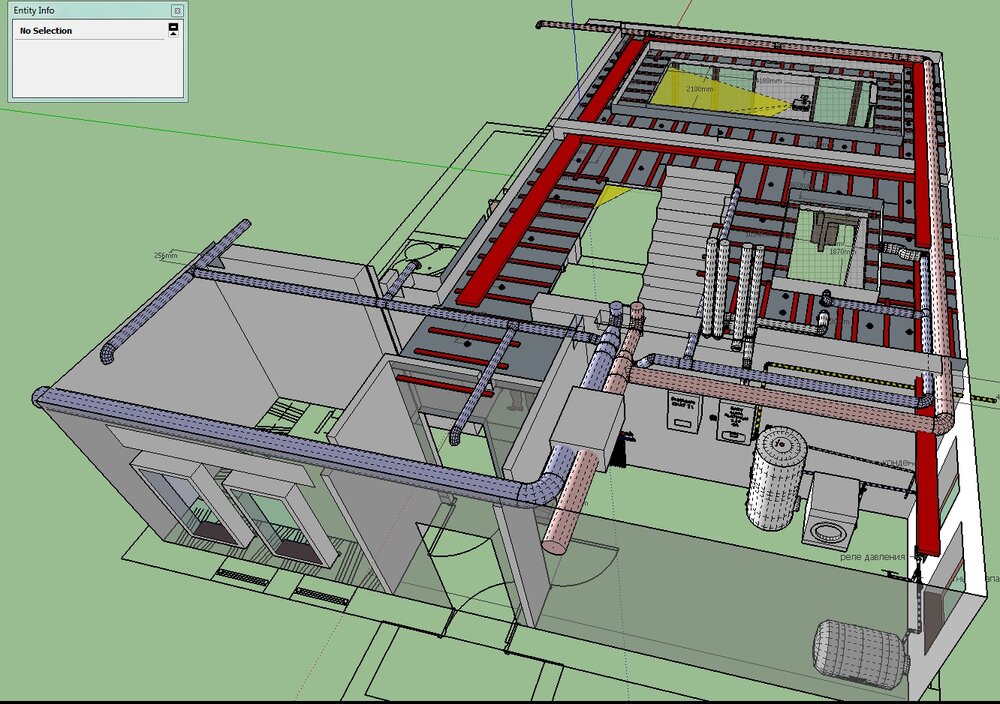Select the 'реле давления' text label
The width and height of the screenshot is (1000, 704).
[872, 557]
